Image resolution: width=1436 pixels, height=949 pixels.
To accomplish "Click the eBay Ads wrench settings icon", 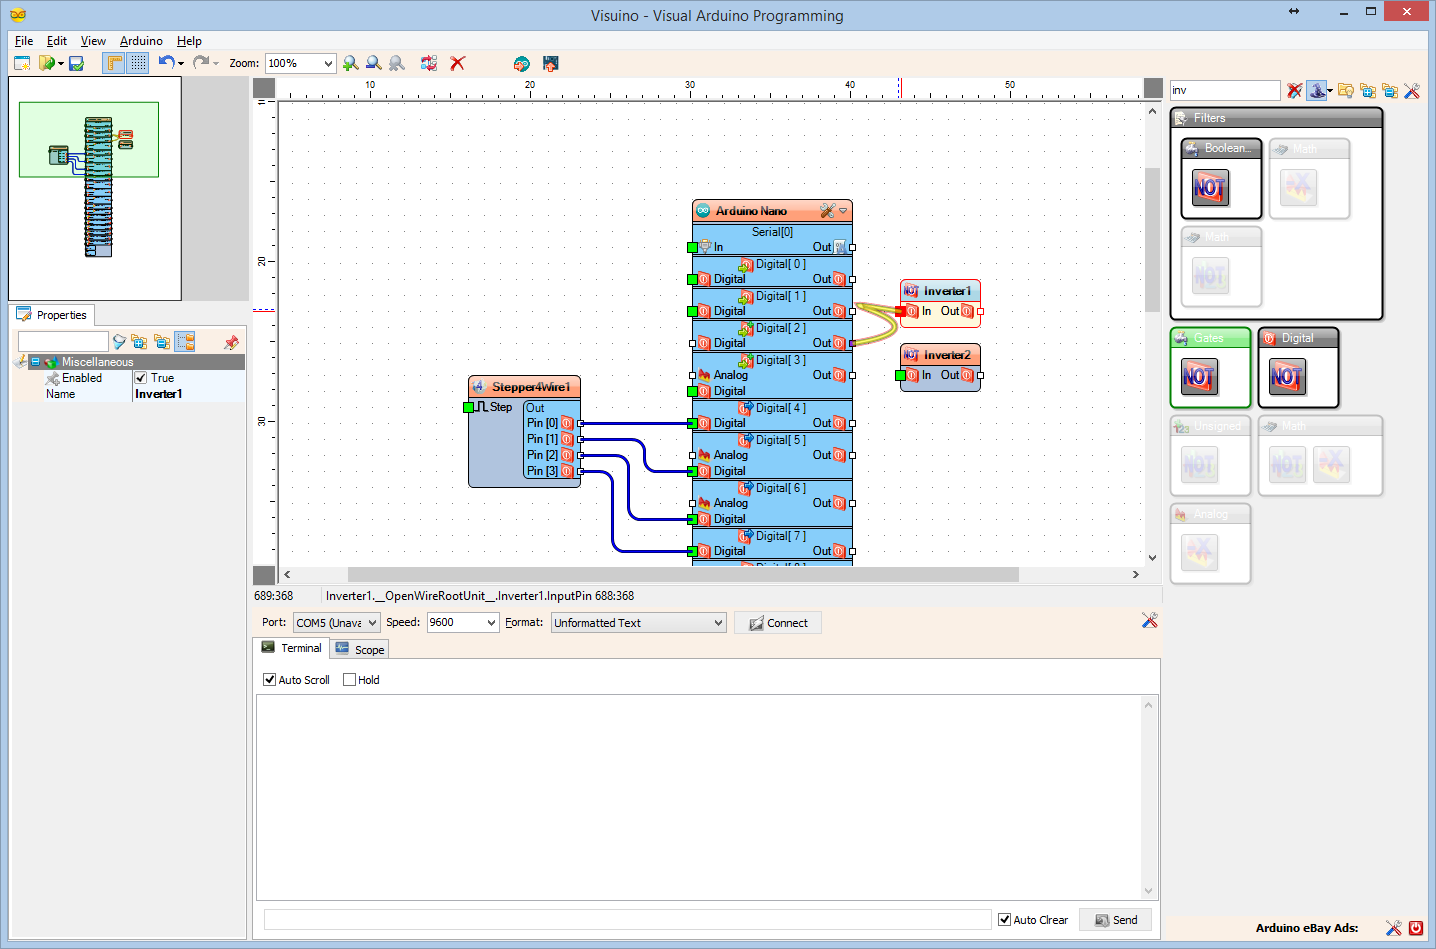I will 1394,928.
